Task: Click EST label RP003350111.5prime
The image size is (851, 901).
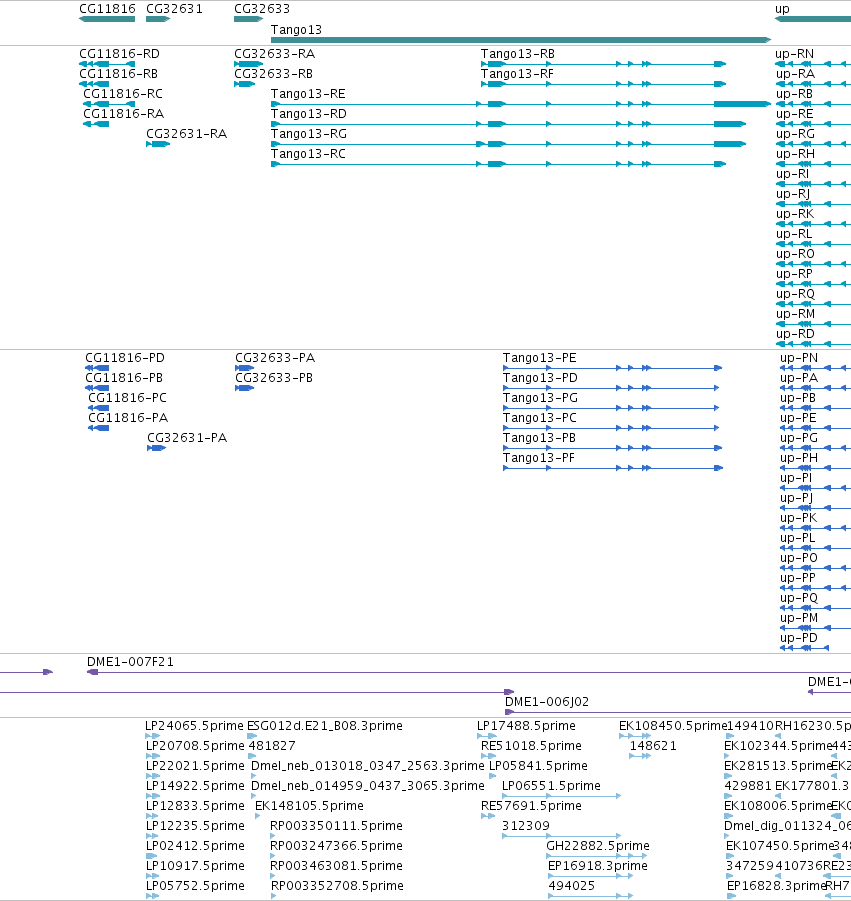Action: (336, 826)
